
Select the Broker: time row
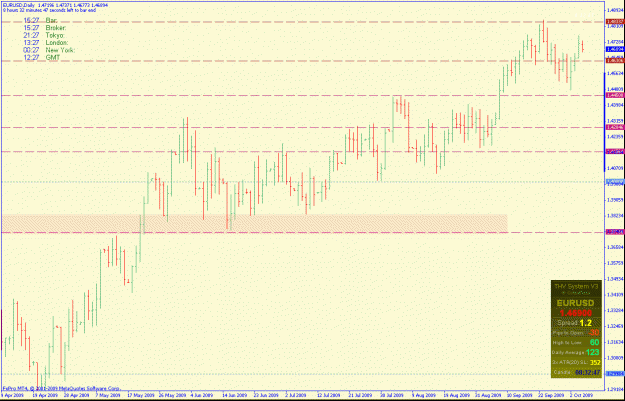[45, 28]
